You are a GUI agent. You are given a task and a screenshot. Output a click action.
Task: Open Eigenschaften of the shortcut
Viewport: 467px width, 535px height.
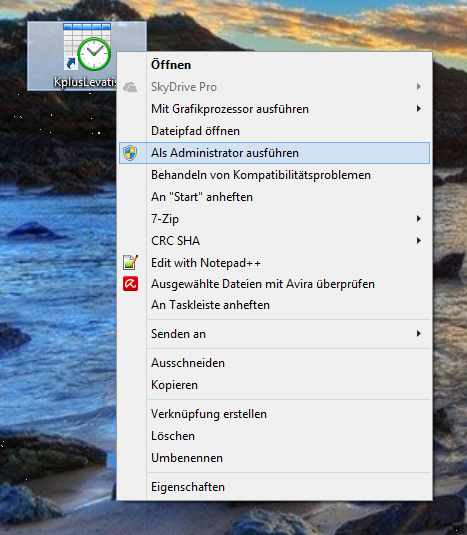pos(275,487)
